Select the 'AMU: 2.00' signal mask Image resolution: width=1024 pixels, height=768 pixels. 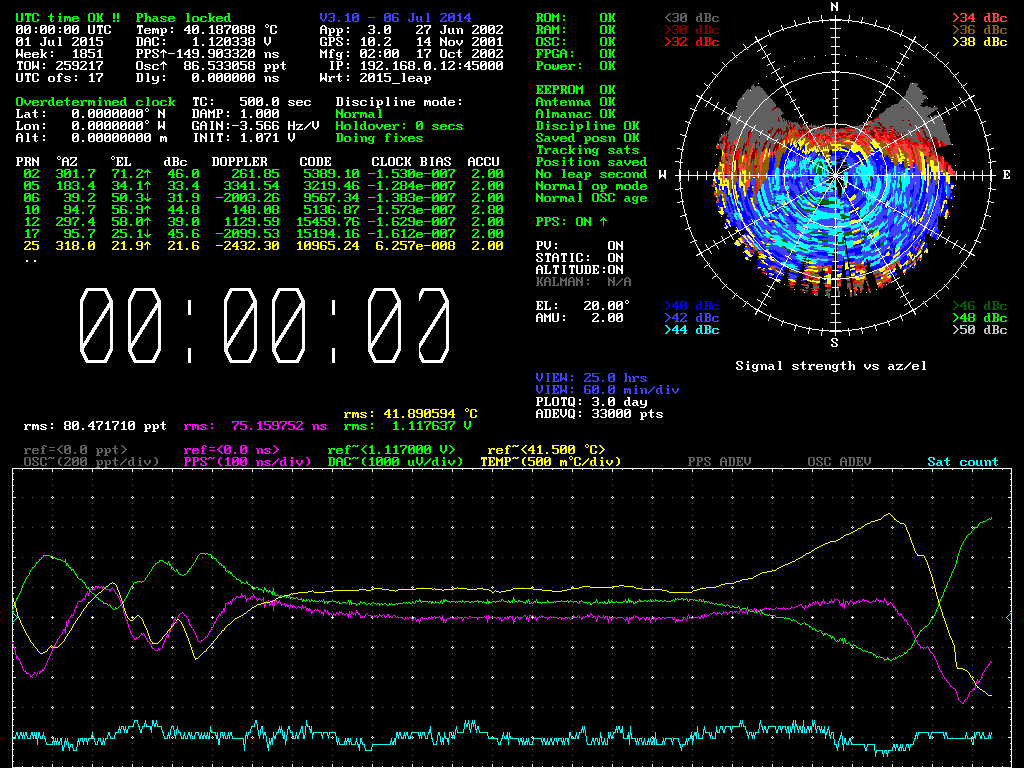[579, 317]
